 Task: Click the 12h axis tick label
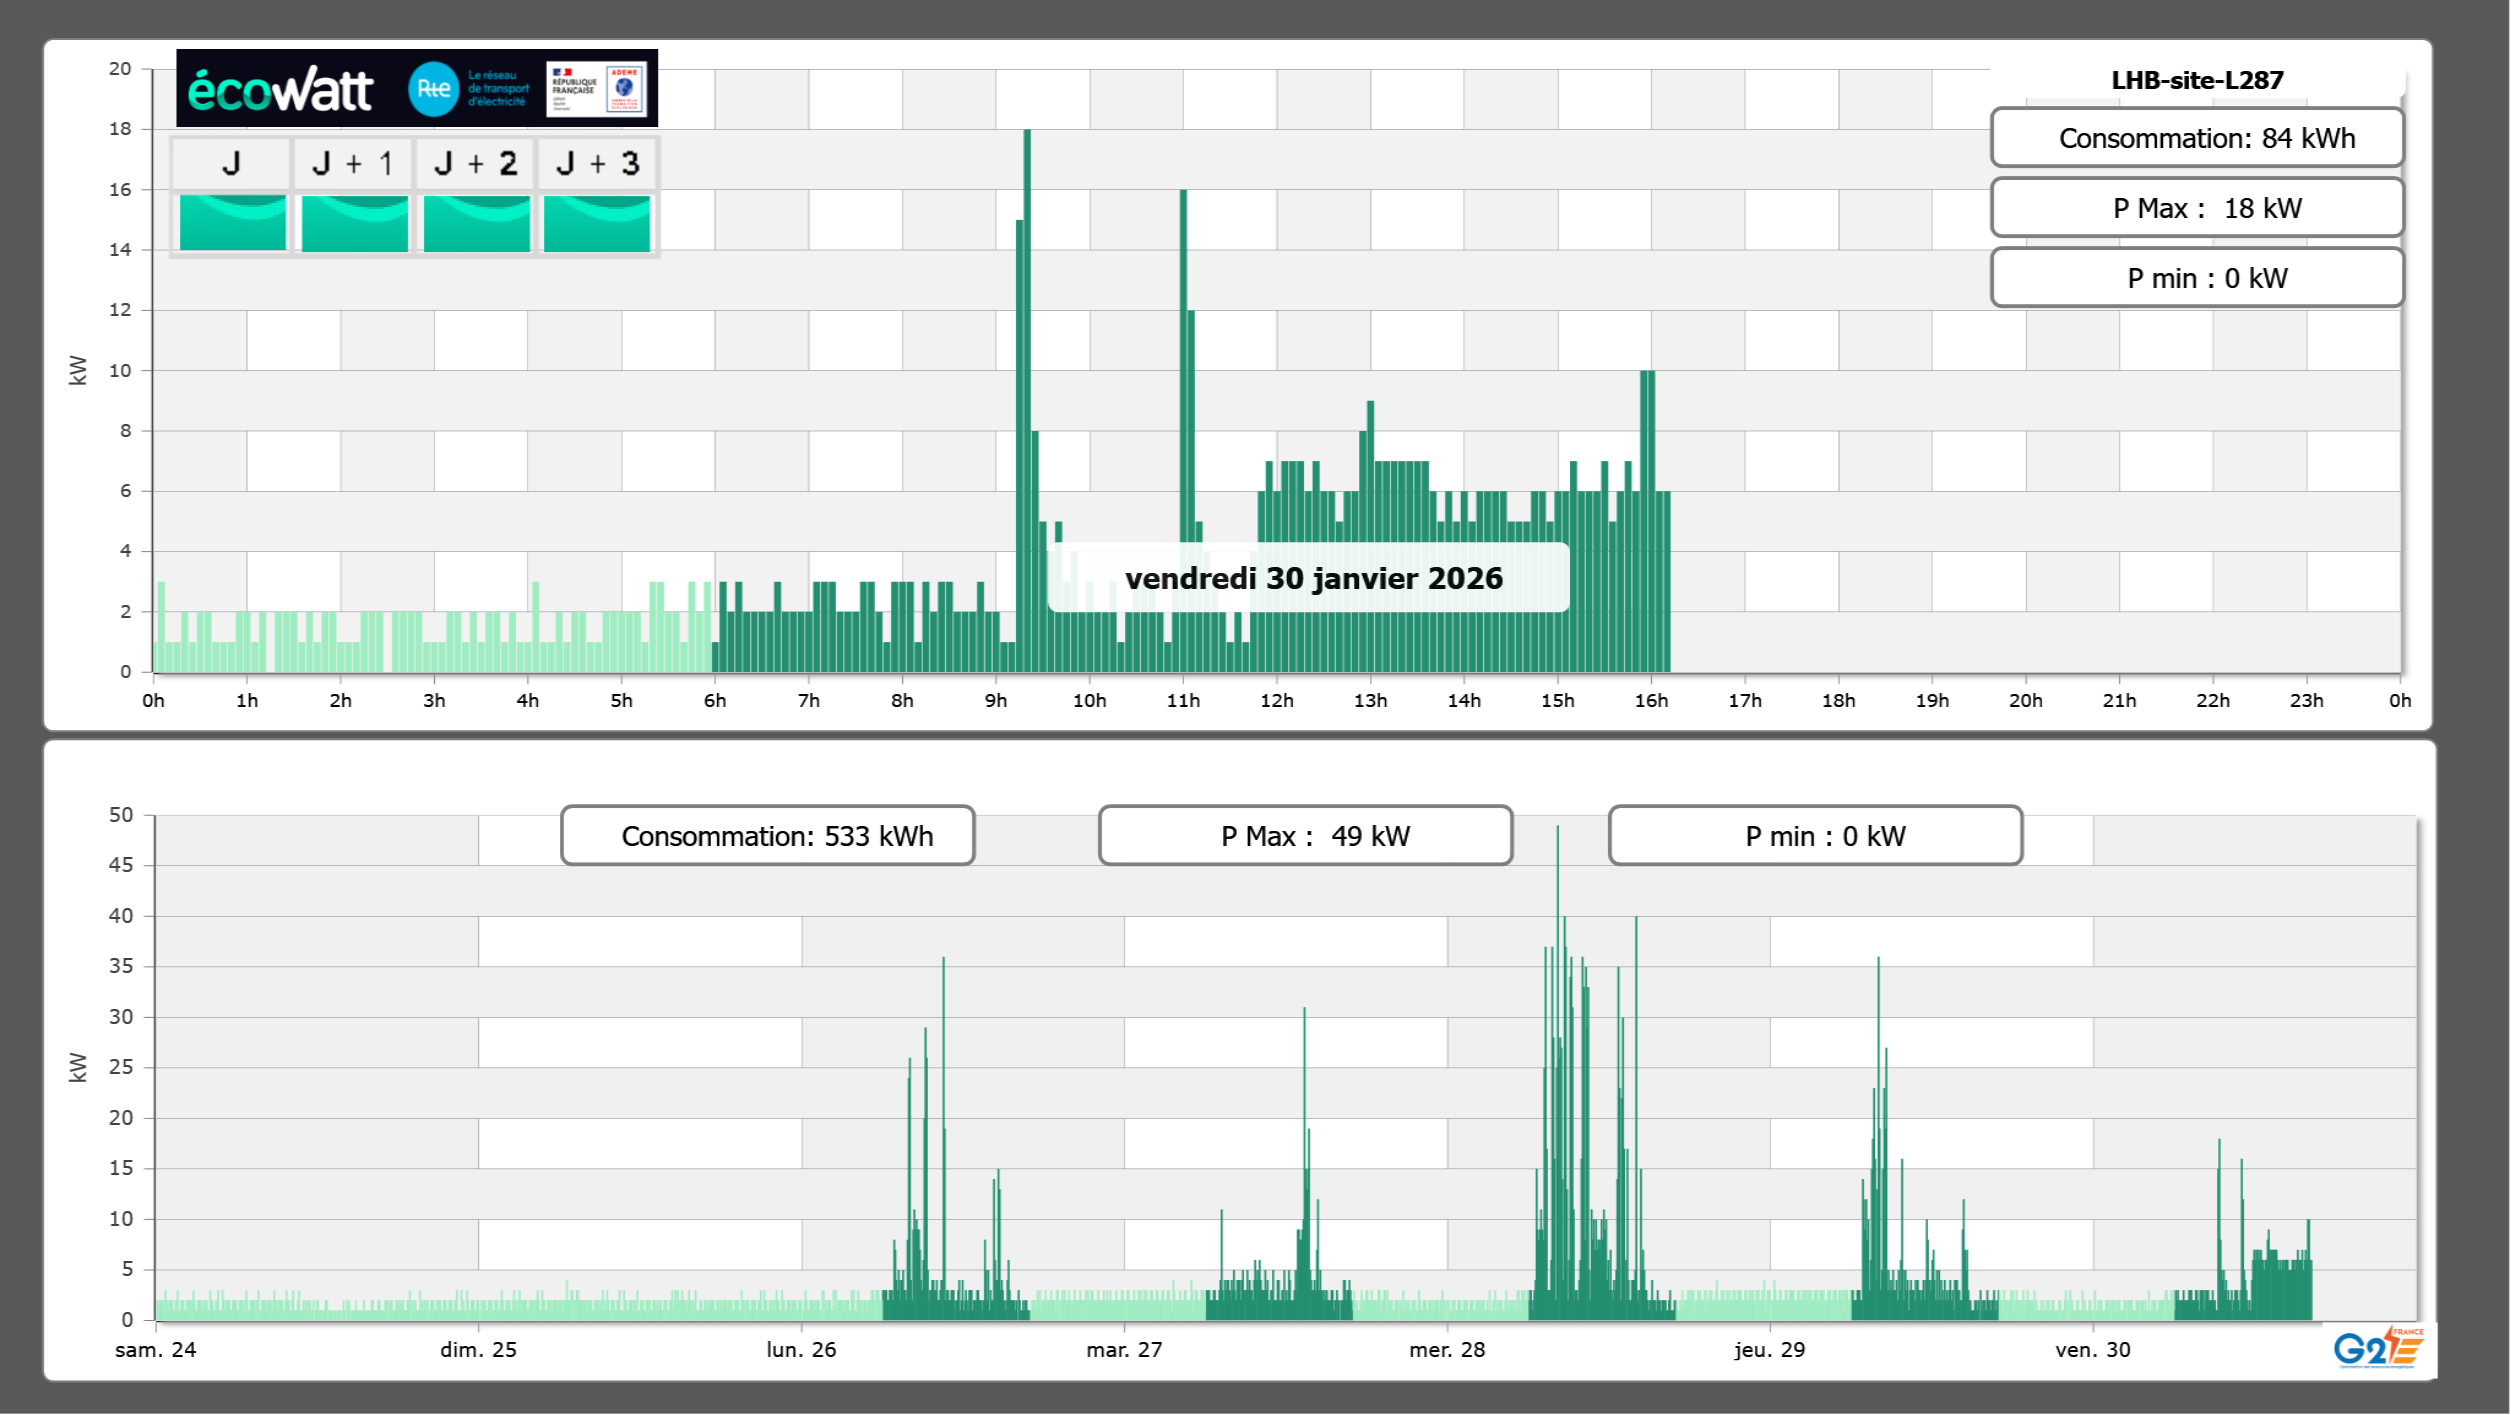pos(1276,700)
